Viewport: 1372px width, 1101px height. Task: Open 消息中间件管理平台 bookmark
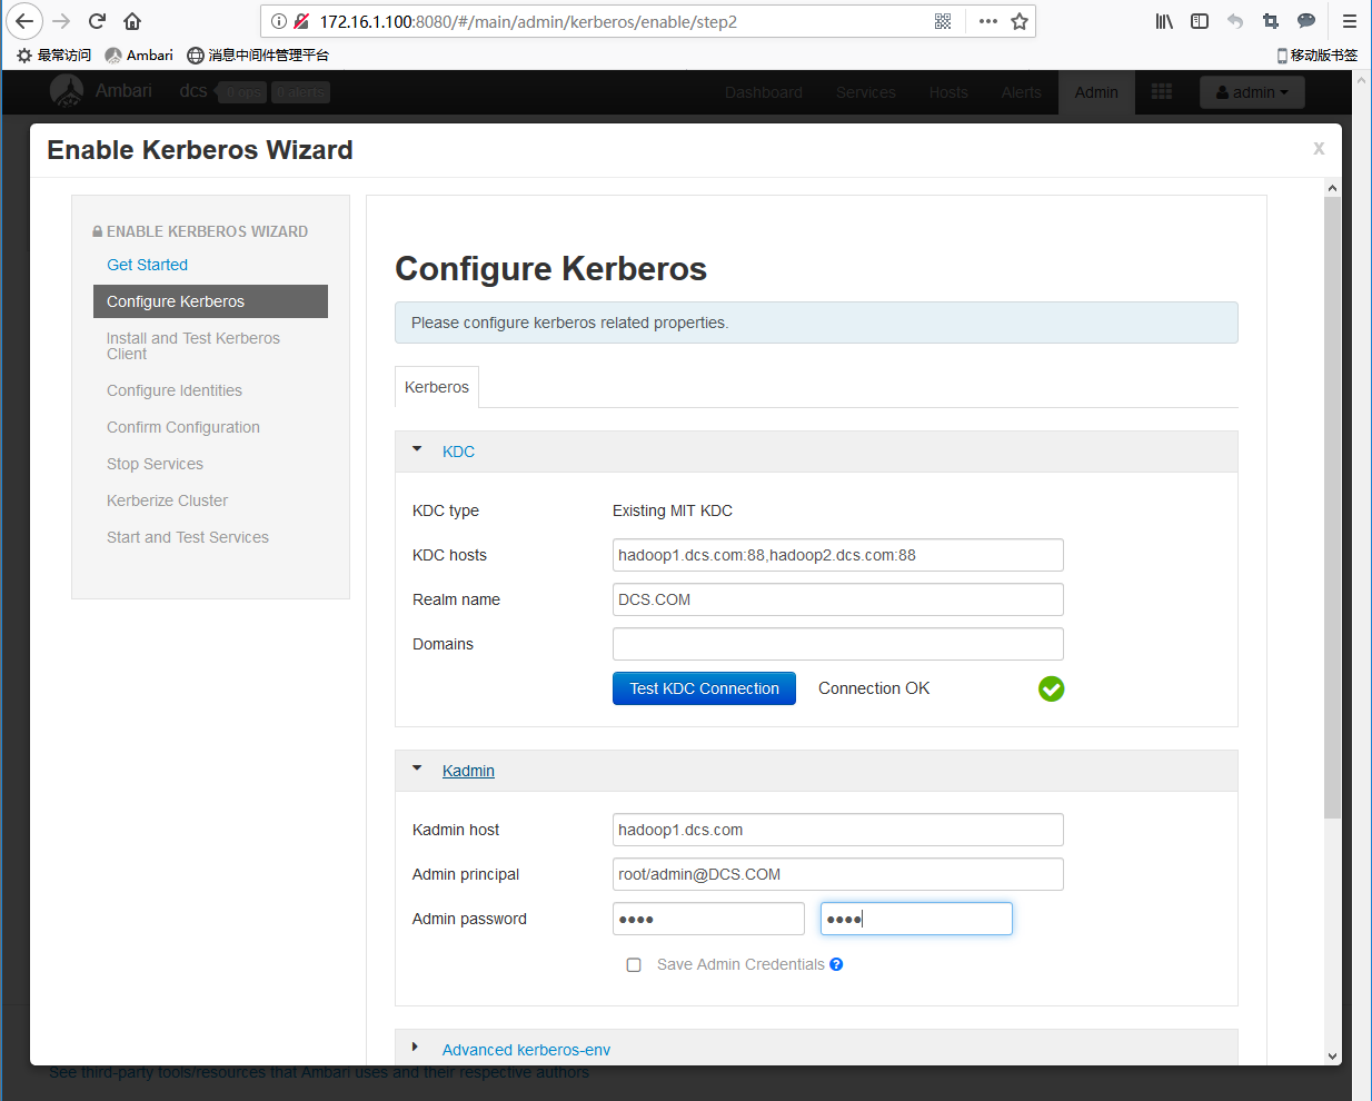[x=258, y=55]
